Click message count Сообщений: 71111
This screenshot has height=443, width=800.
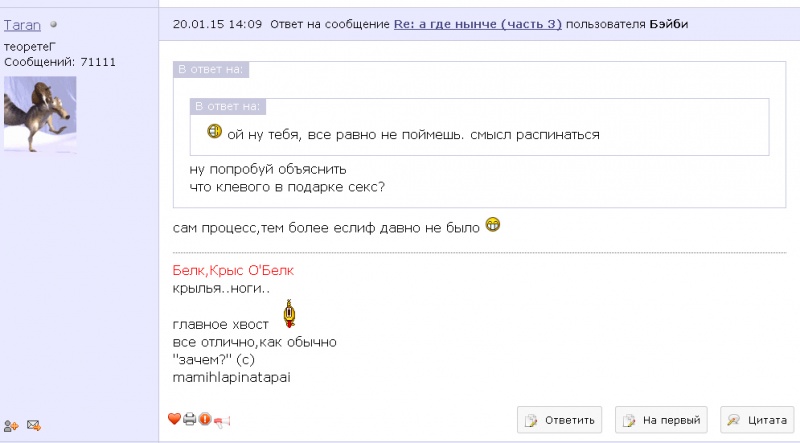pos(60,62)
